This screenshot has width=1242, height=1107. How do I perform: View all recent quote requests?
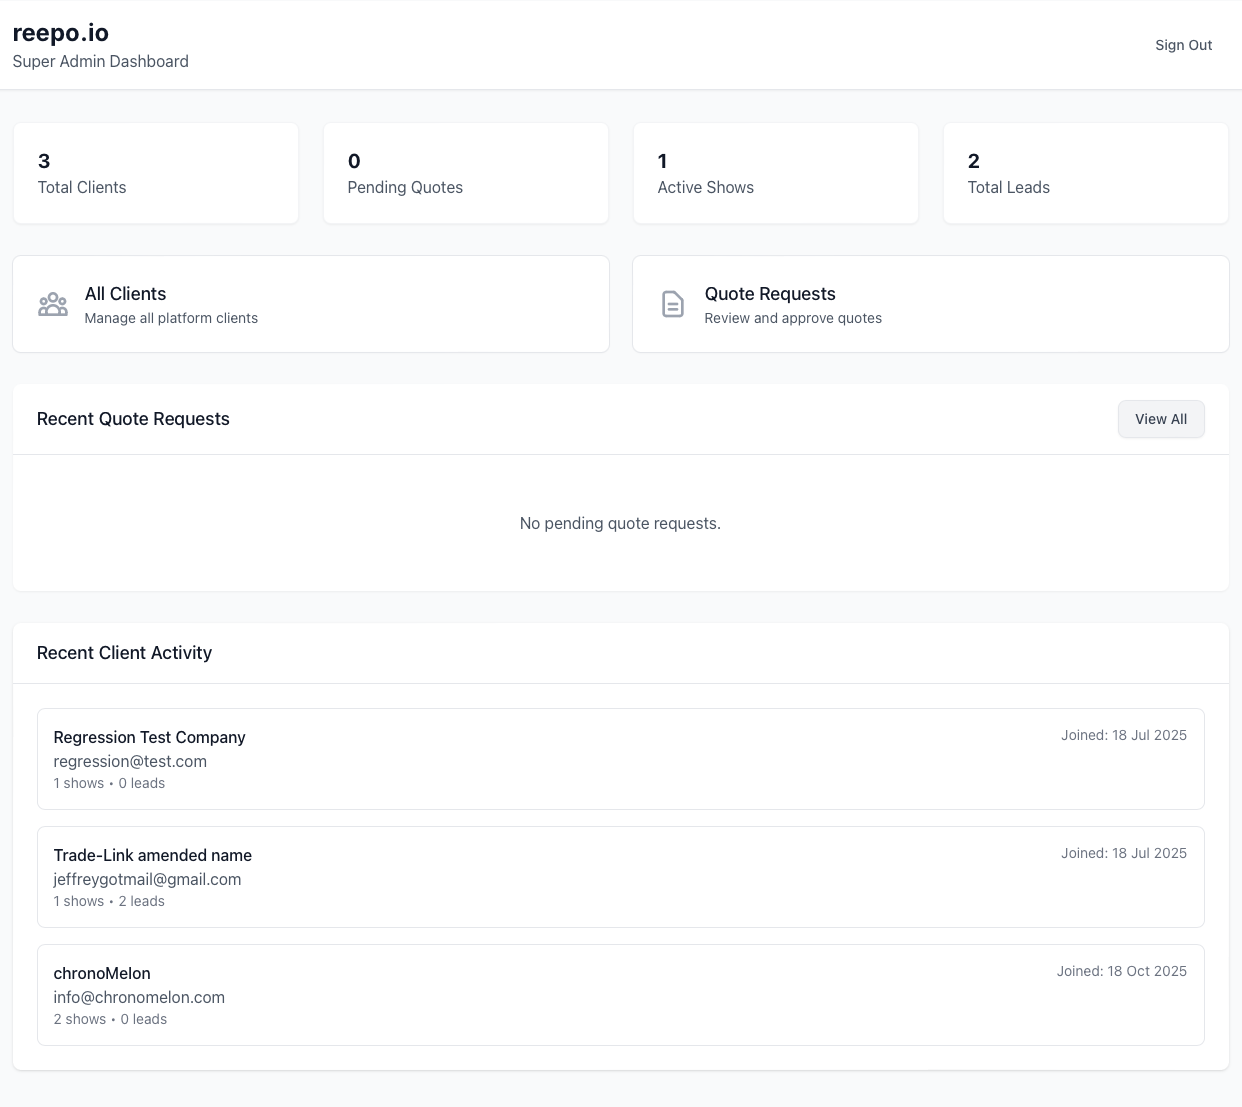tap(1161, 419)
